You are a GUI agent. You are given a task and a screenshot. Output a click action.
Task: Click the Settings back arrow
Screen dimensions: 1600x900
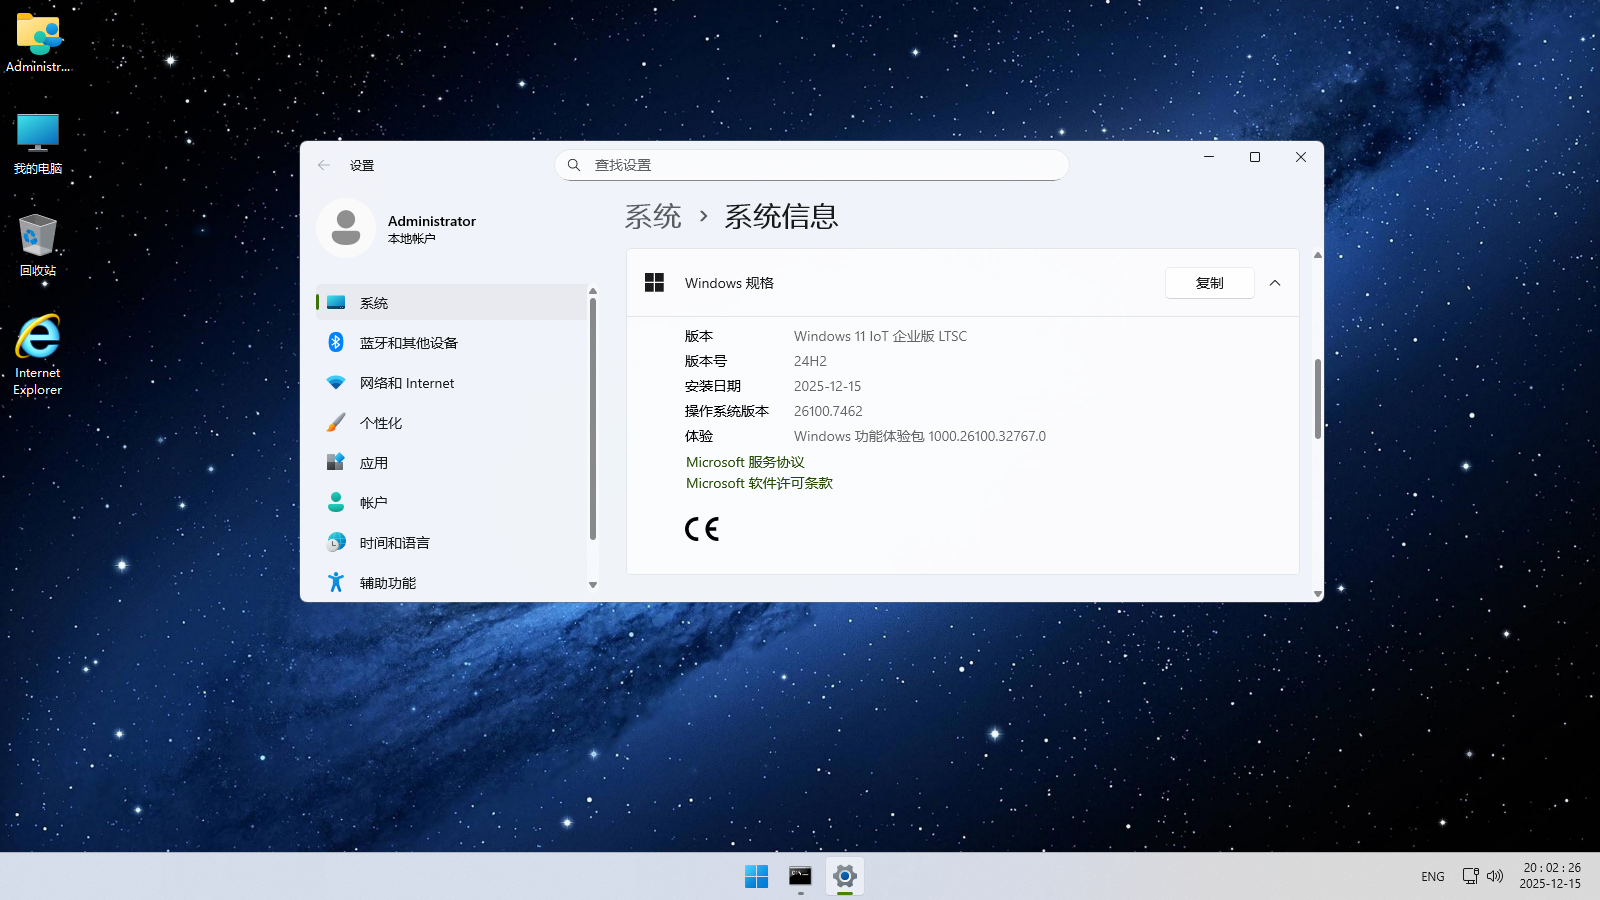tap(324, 165)
